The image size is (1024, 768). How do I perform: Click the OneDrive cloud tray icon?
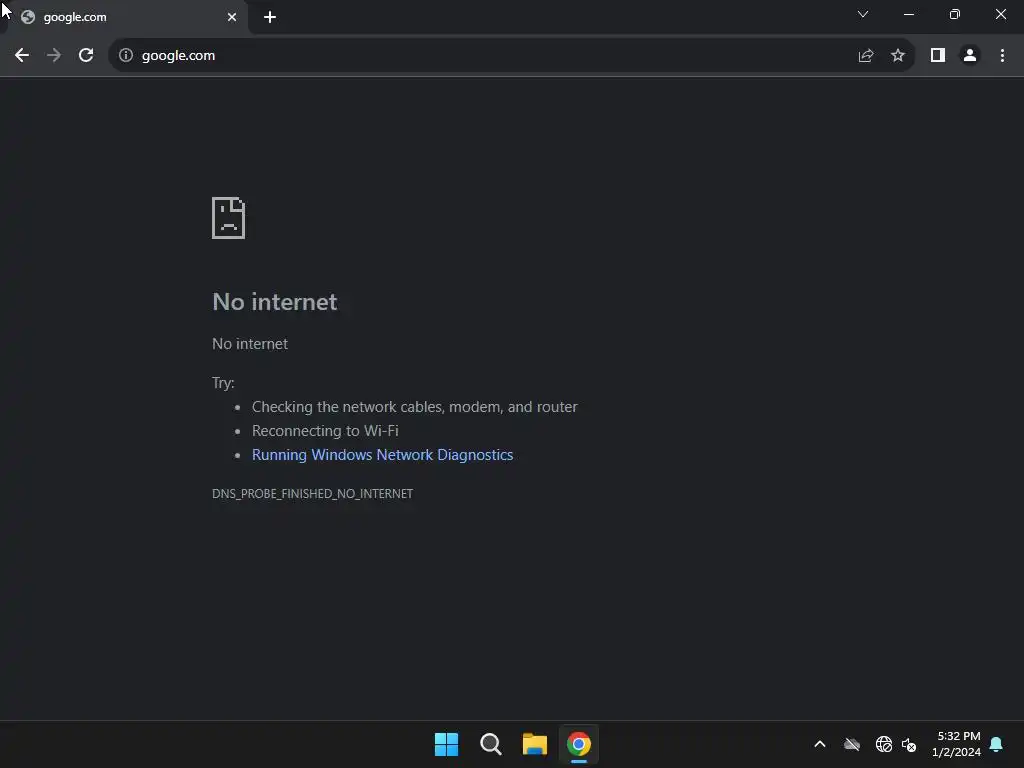[x=852, y=744]
